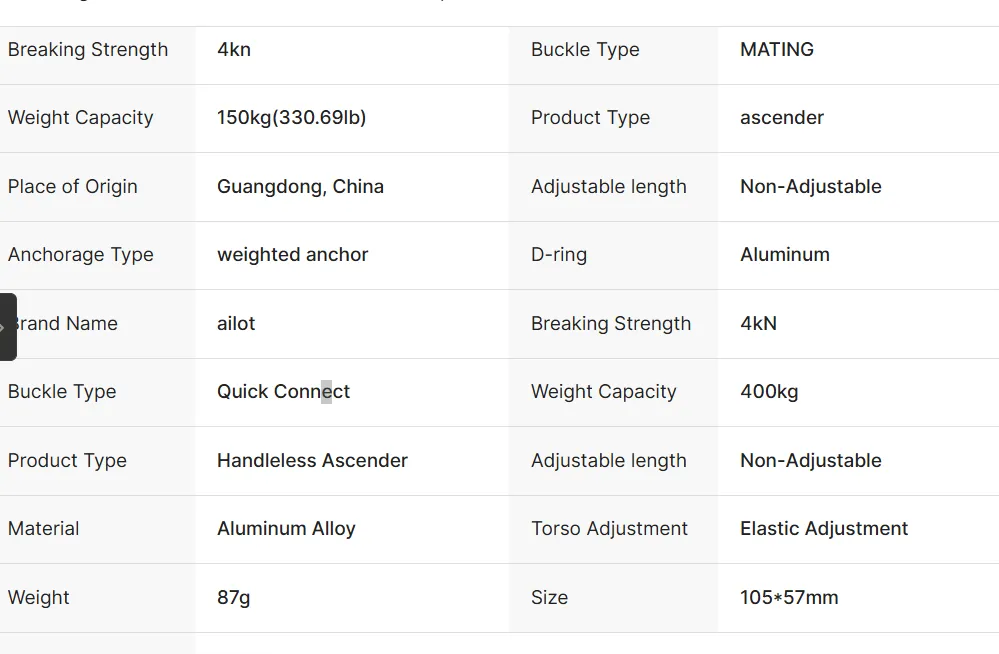Click 'Elastic Adjustment' torso adjustment value

[824, 529]
